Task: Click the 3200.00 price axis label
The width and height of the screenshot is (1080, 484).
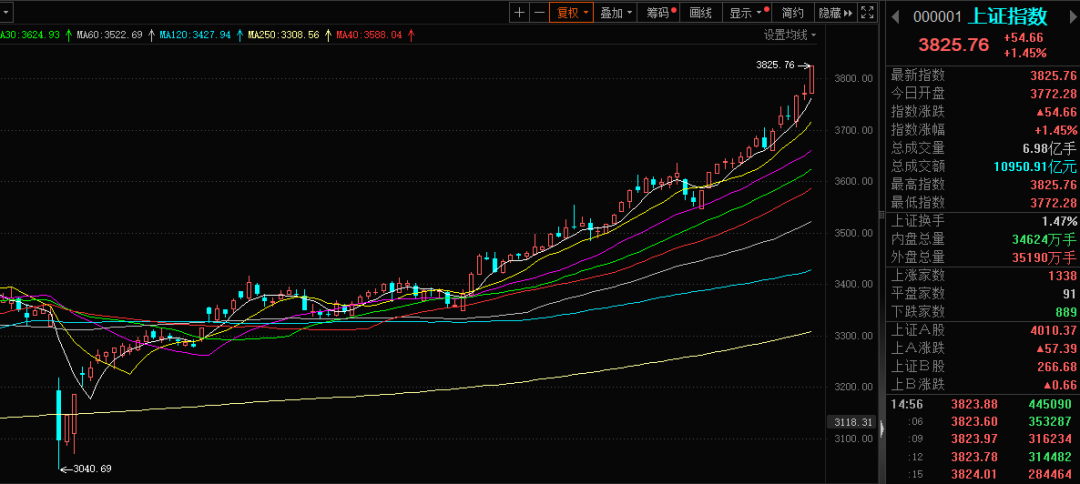Action: 851,387
